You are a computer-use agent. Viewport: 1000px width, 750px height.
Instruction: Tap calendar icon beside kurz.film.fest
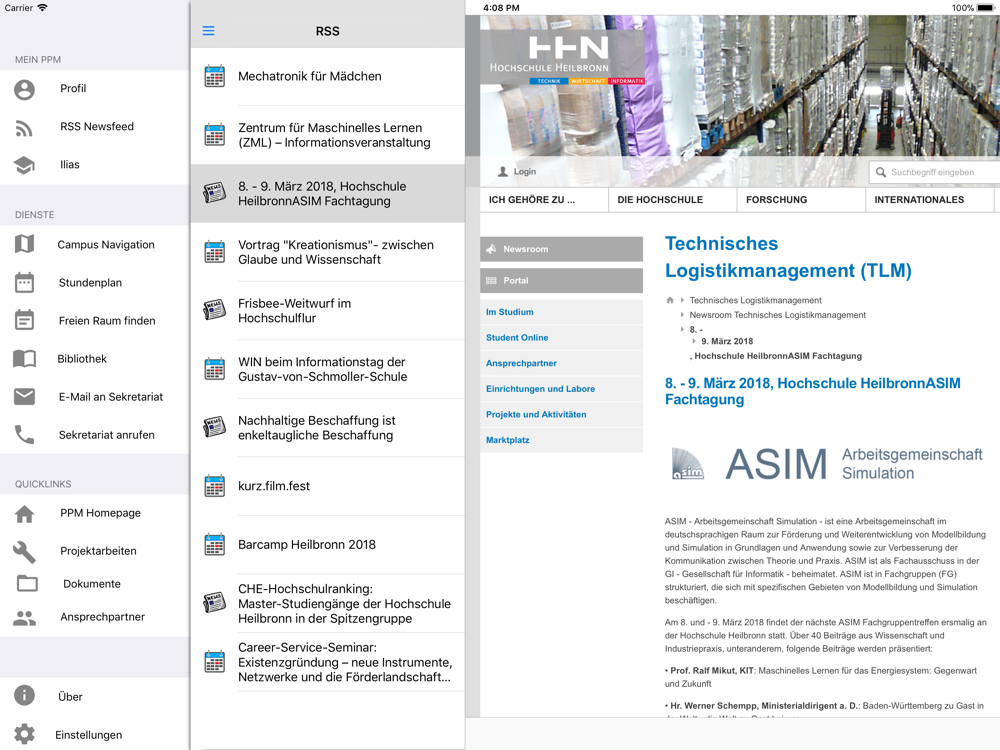click(x=214, y=486)
